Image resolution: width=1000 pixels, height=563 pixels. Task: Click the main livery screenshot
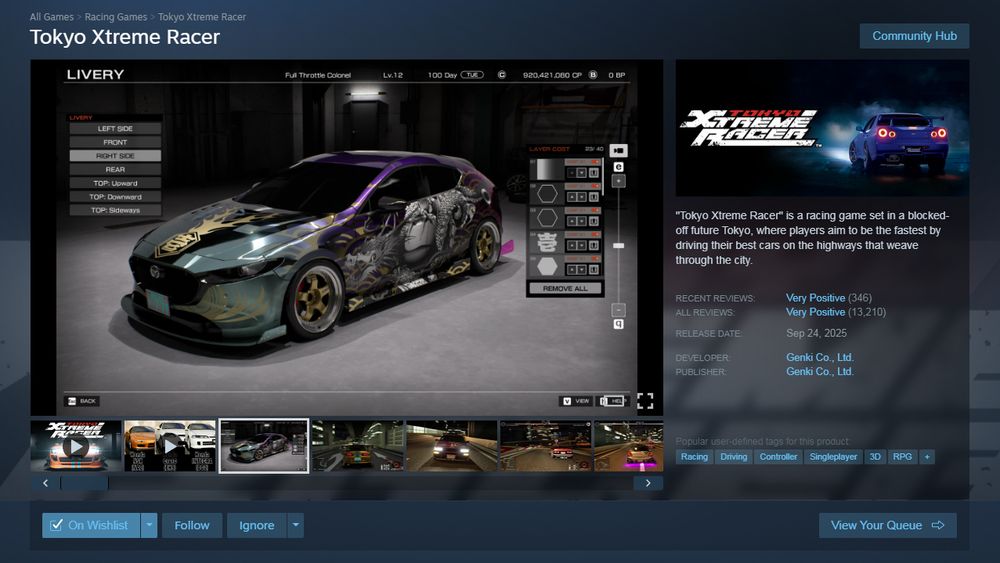click(x=346, y=237)
